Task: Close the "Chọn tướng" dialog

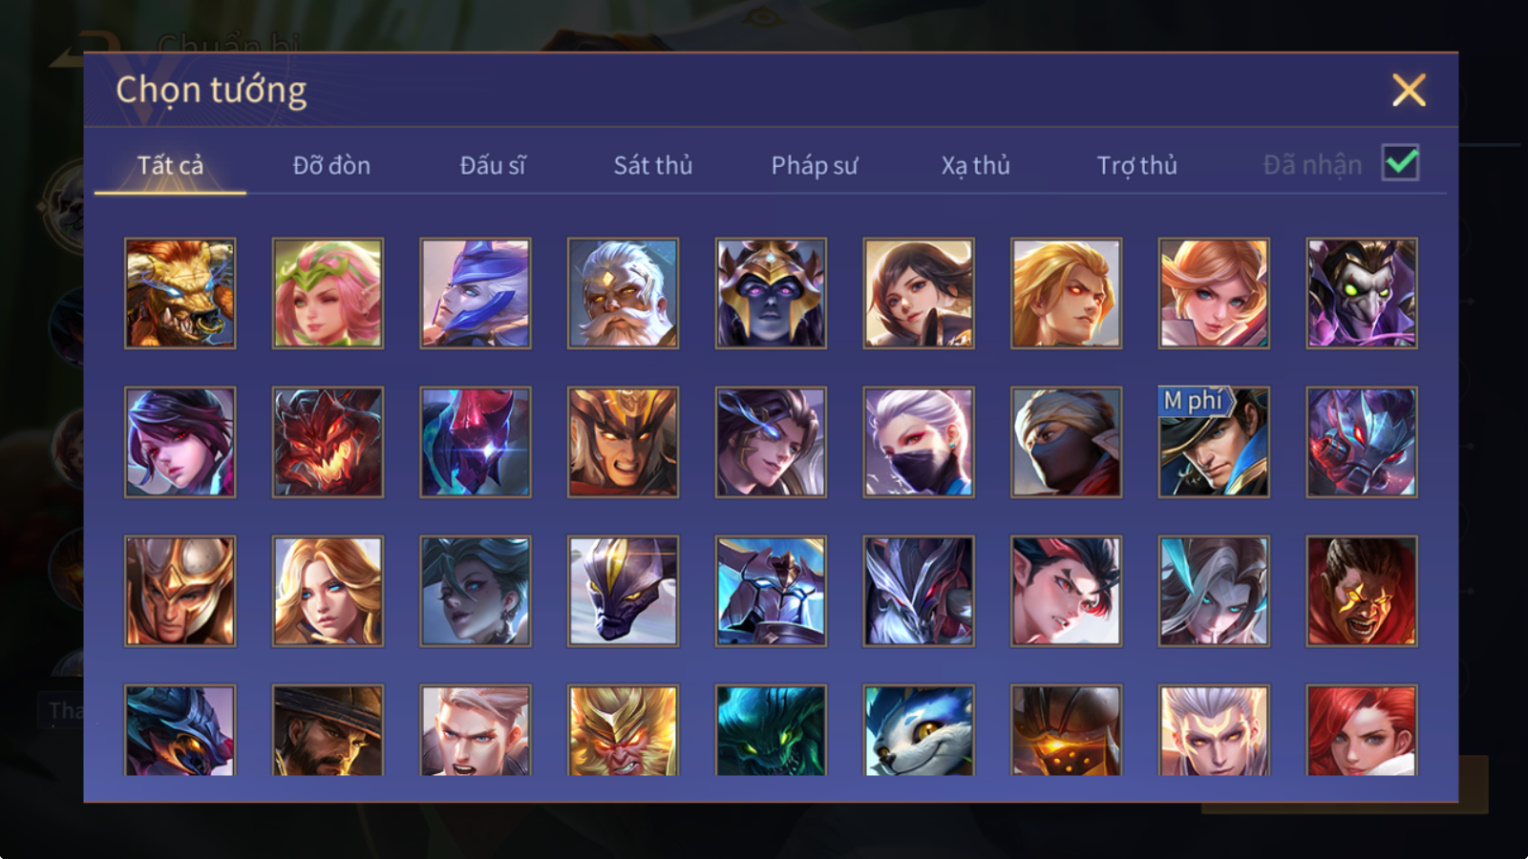Action: click(x=1409, y=90)
